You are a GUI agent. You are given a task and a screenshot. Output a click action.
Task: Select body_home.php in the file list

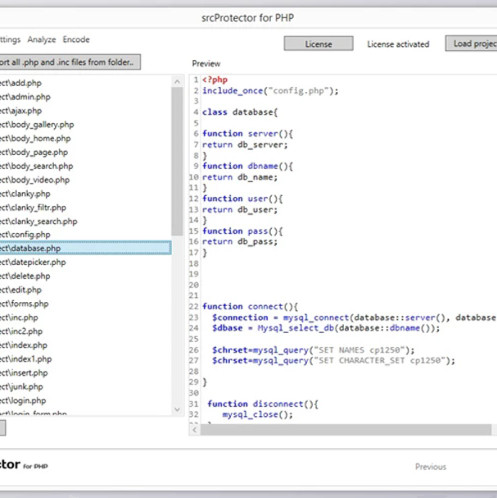pos(86,138)
